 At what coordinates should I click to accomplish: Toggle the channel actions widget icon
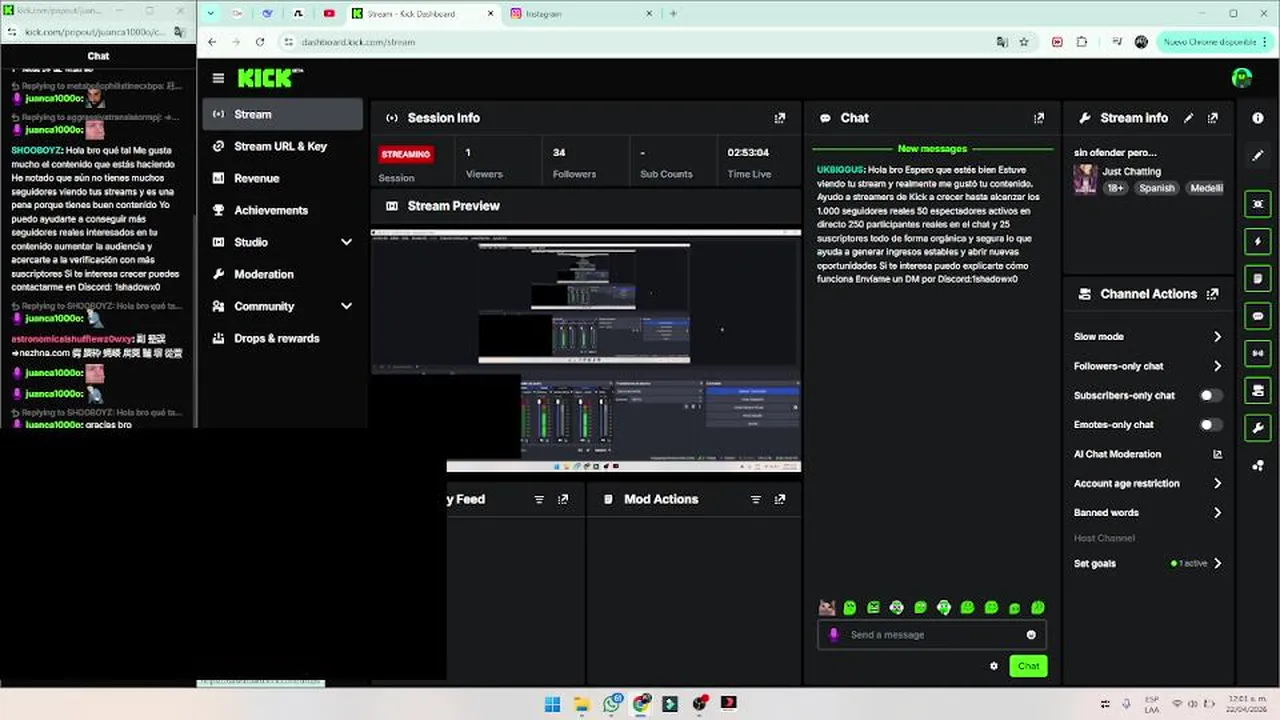tap(1258, 390)
